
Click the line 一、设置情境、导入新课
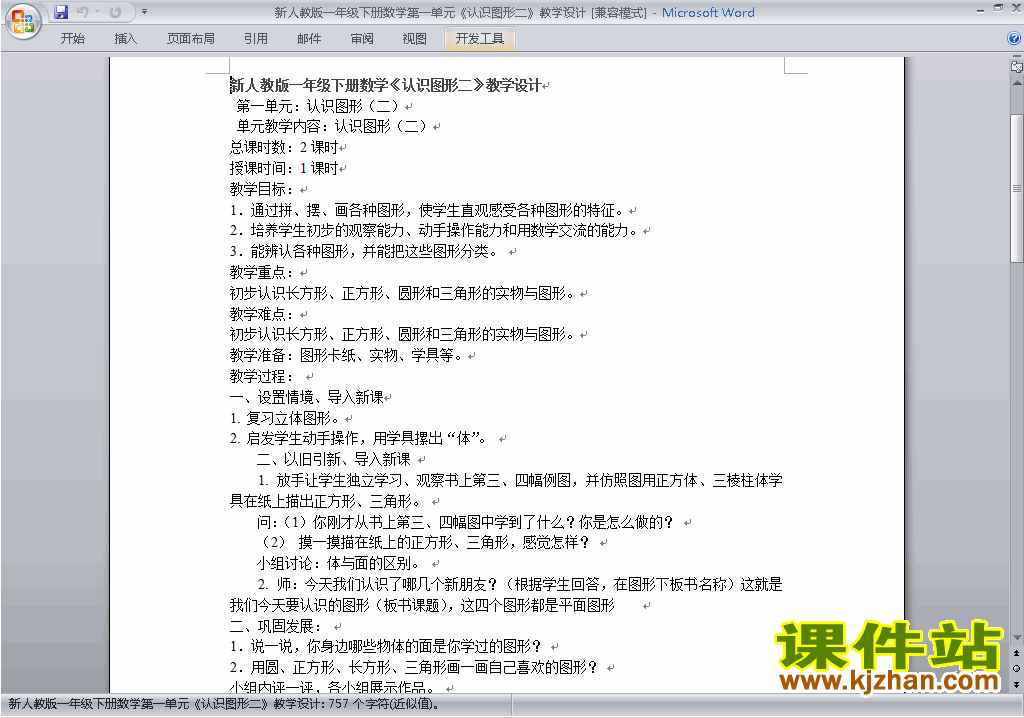coord(306,397)
